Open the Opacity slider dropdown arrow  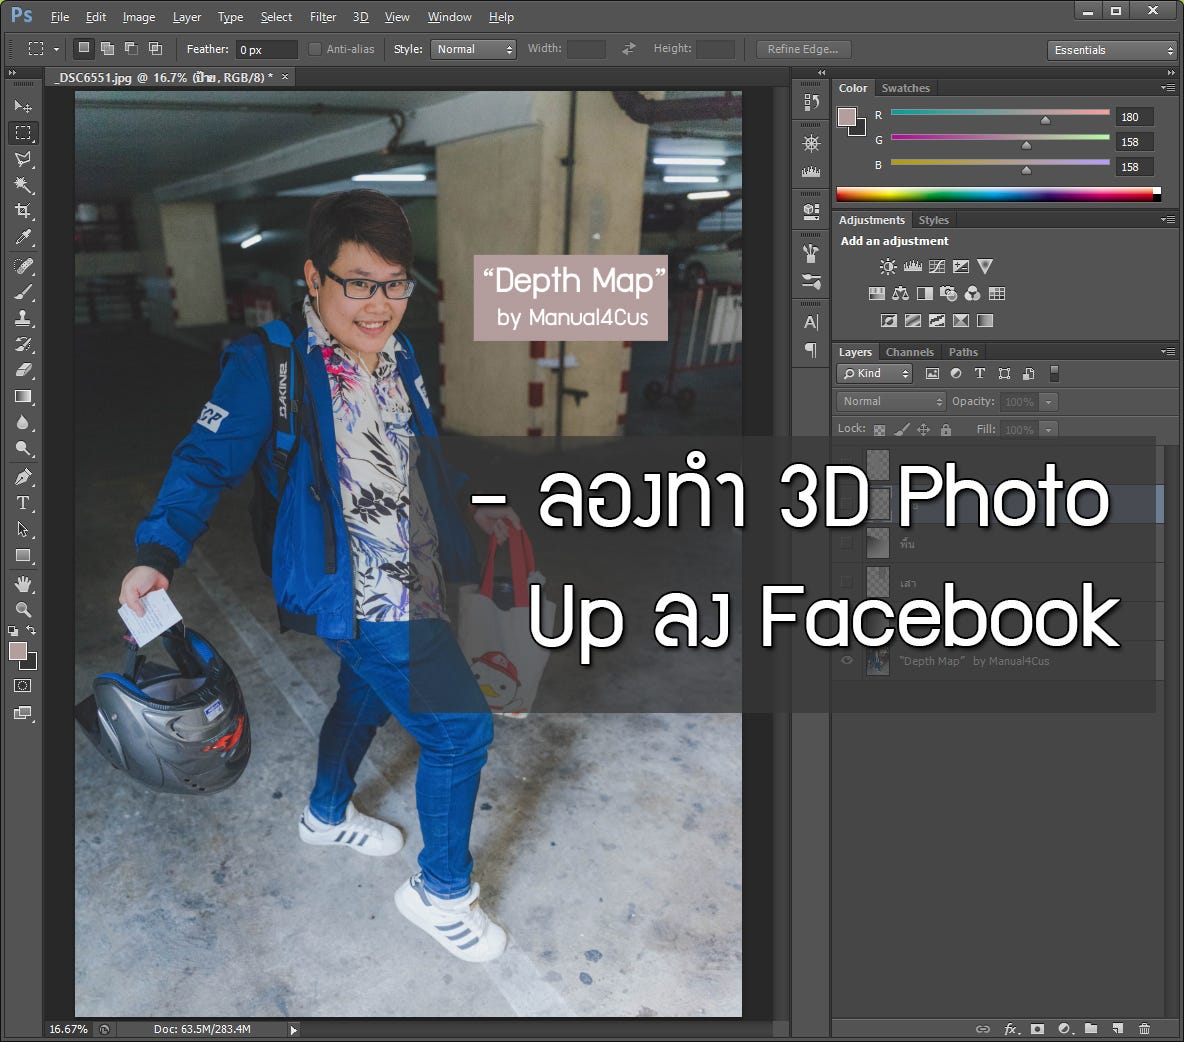1048,402
